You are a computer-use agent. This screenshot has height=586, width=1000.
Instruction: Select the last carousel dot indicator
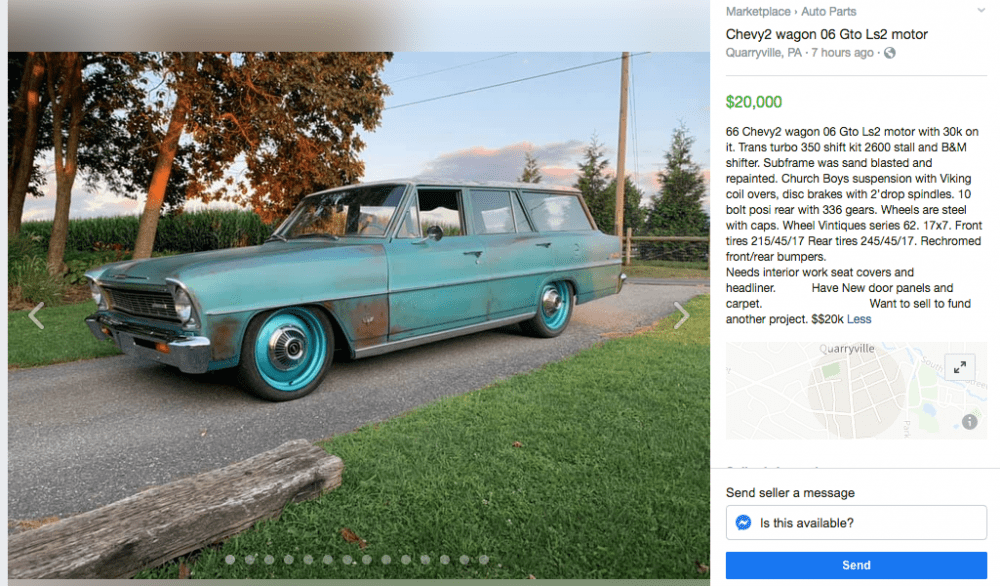484,560
